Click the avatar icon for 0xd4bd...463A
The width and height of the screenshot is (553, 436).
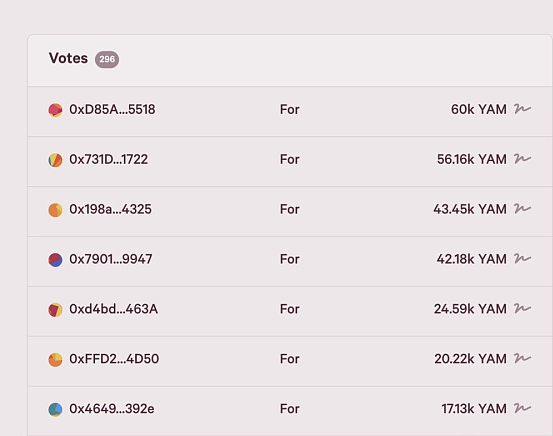[55, 310]
